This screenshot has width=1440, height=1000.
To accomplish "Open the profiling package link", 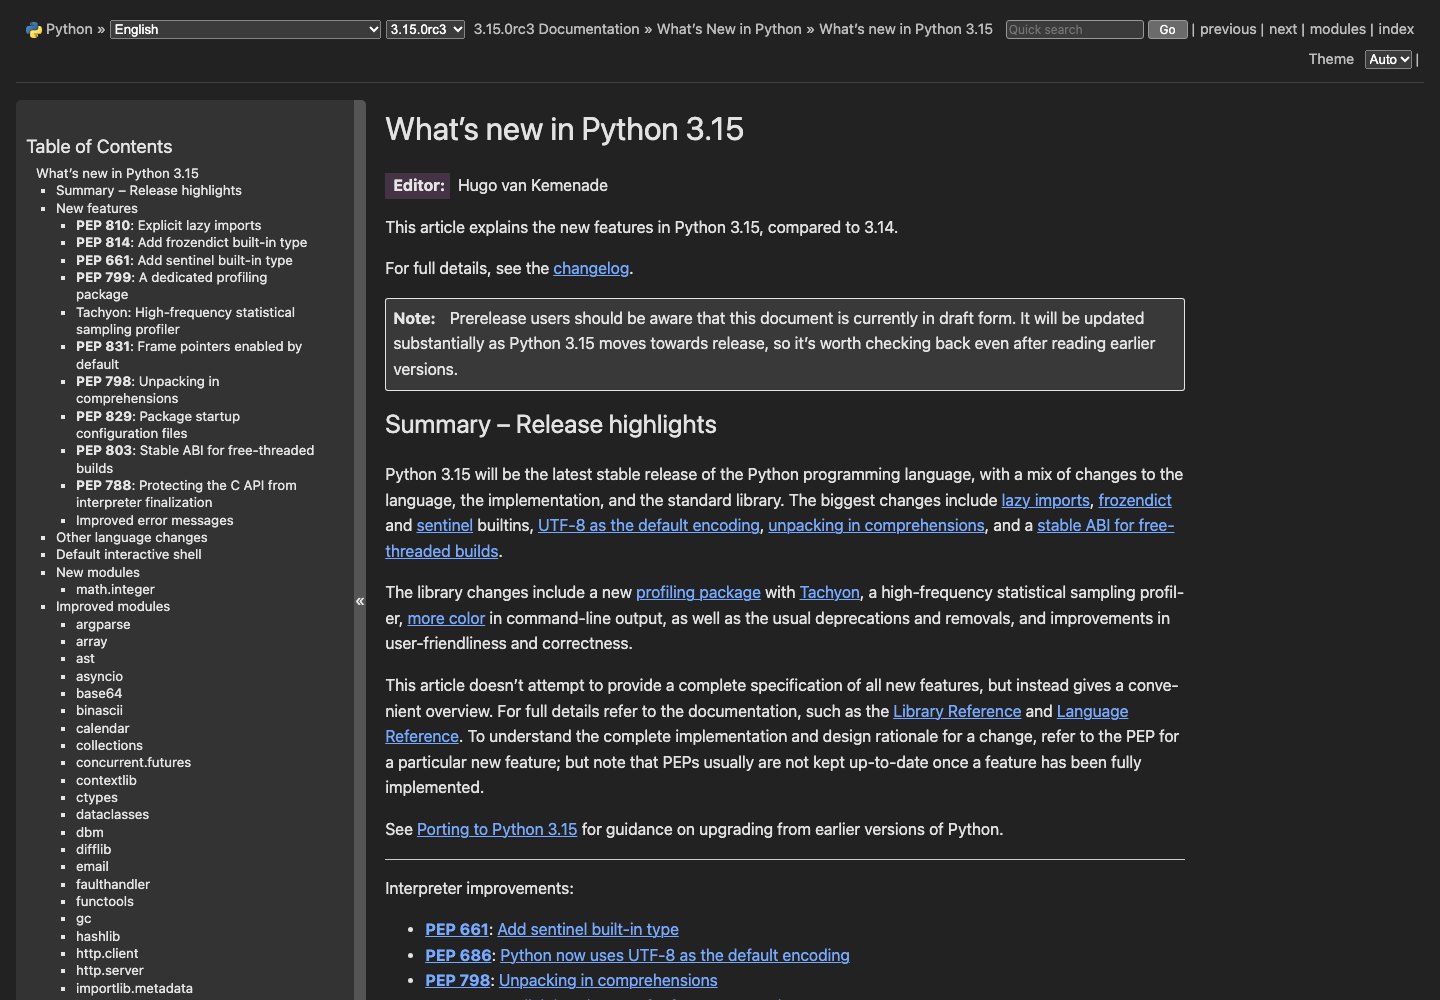I will (x=698, y=592).
